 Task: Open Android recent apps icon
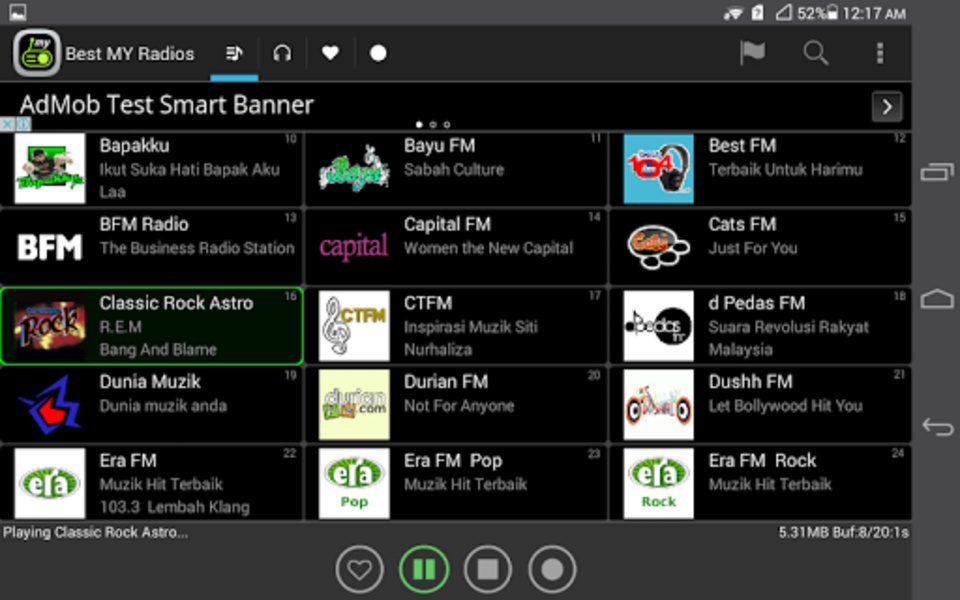tap(937, 171)
